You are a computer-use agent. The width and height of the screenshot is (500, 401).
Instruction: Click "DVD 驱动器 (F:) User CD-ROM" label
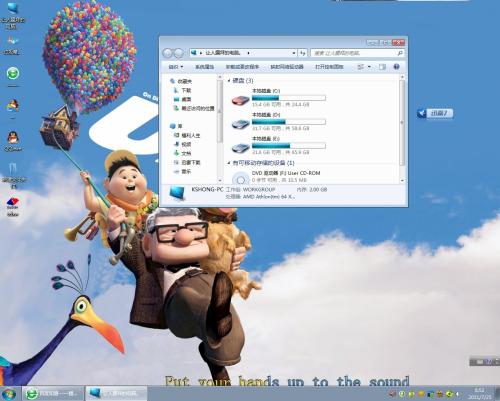[x=286, y=173]
